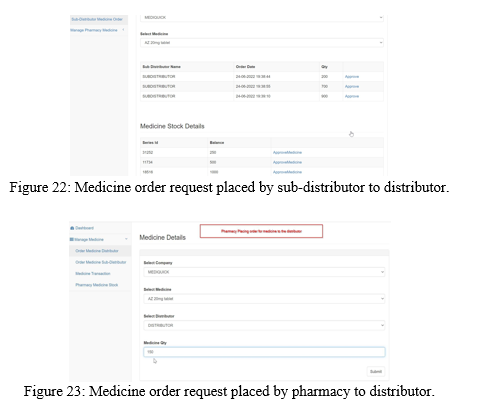Click ApproveMedicine for series 11734
This screenshot has width=489, height=409.
pyautogui.click(x=287, y=162)
